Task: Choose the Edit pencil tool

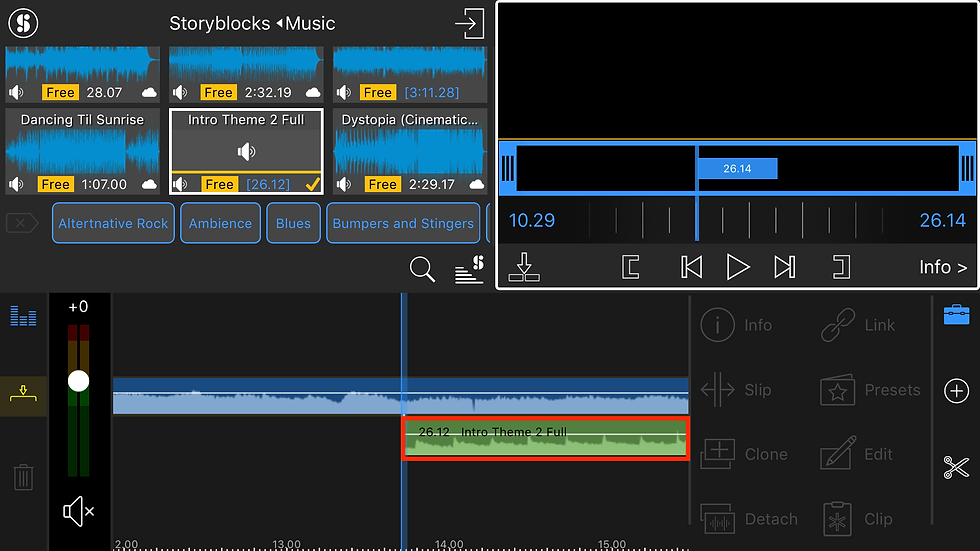Action: pyautogui.click(x=856, y=454)
